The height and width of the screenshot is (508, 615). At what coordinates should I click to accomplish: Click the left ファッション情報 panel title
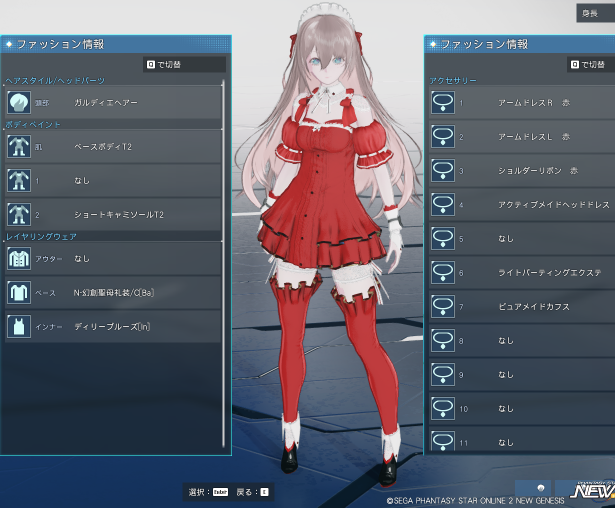tap(60, 44)
